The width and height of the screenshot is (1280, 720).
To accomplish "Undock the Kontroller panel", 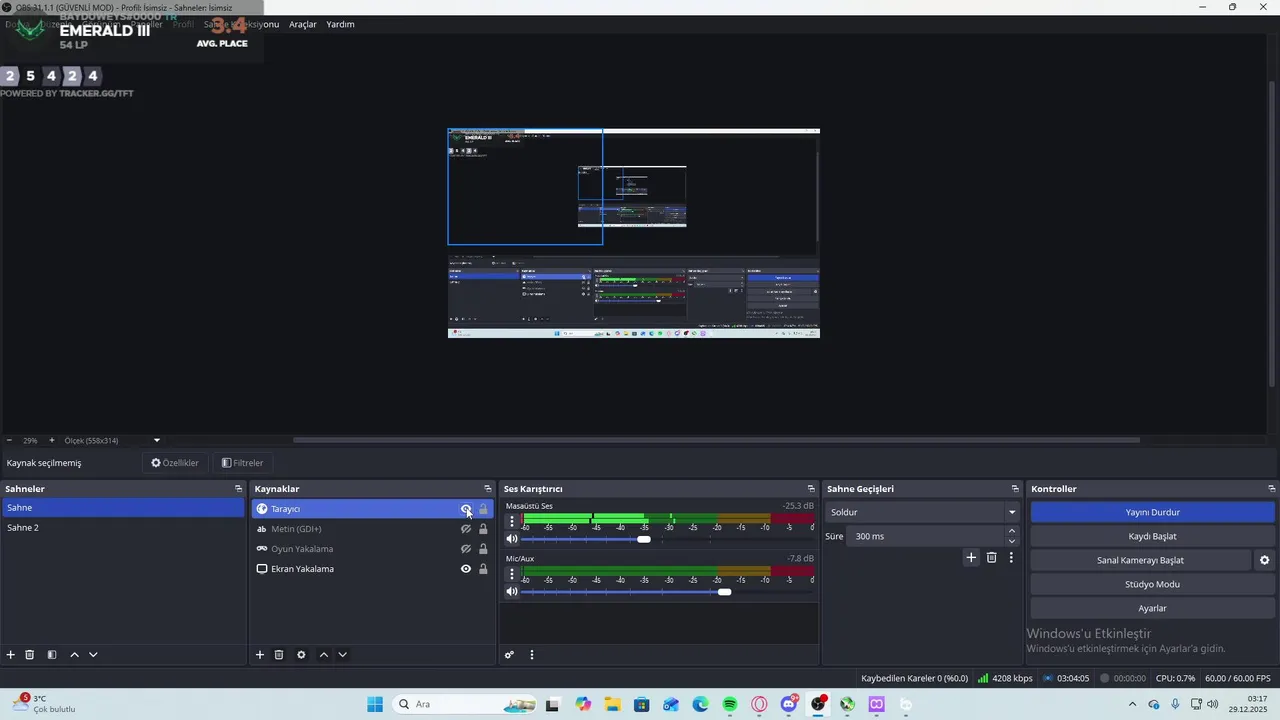I will [x=1272, y=489].
